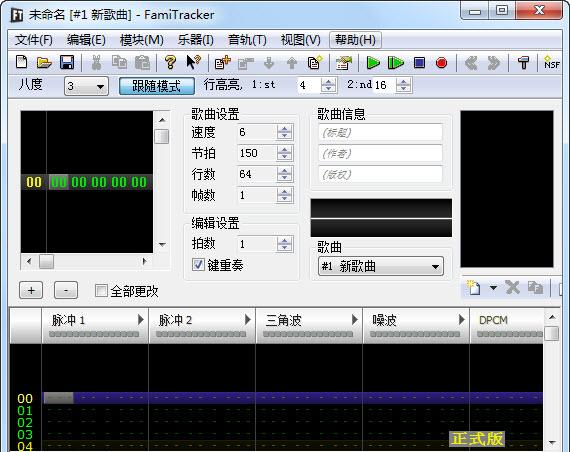
Task: Remove the instrument with the X icon
Action: pyautogui.click(x=513, y=288)
